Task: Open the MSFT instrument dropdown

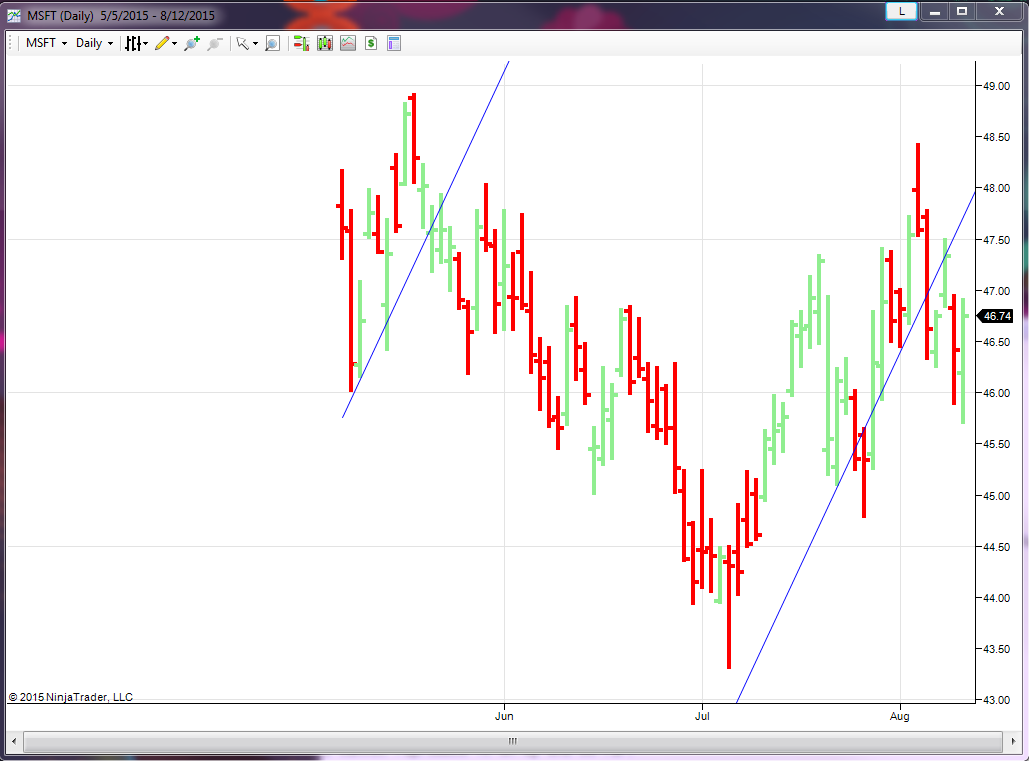Action: click(x=46, y=43)
